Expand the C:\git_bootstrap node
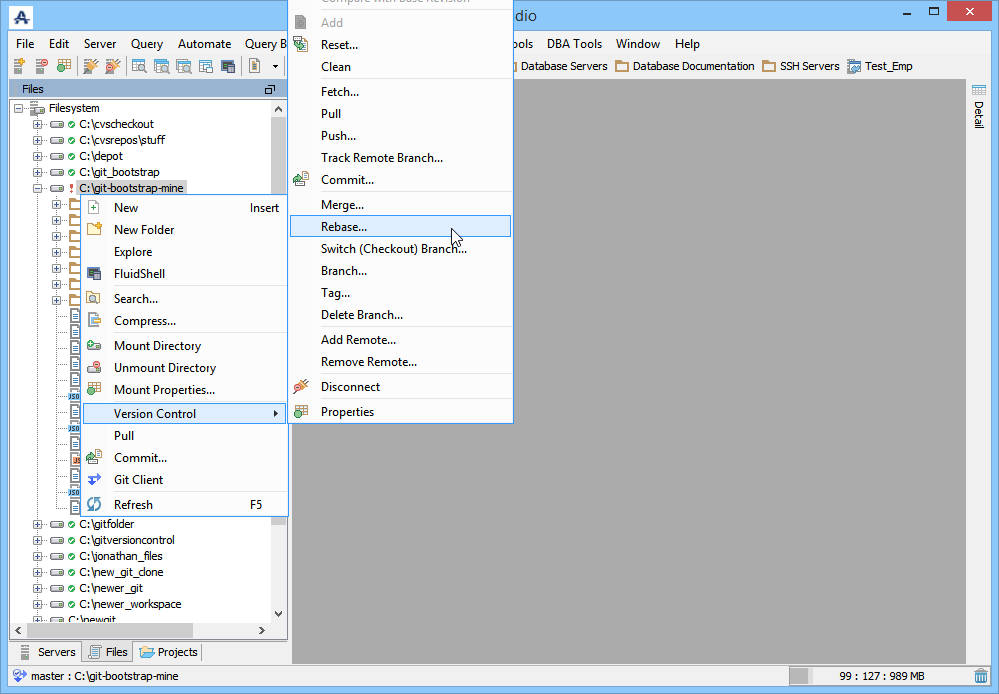This screenshot has width=999, height=694. 38,172
